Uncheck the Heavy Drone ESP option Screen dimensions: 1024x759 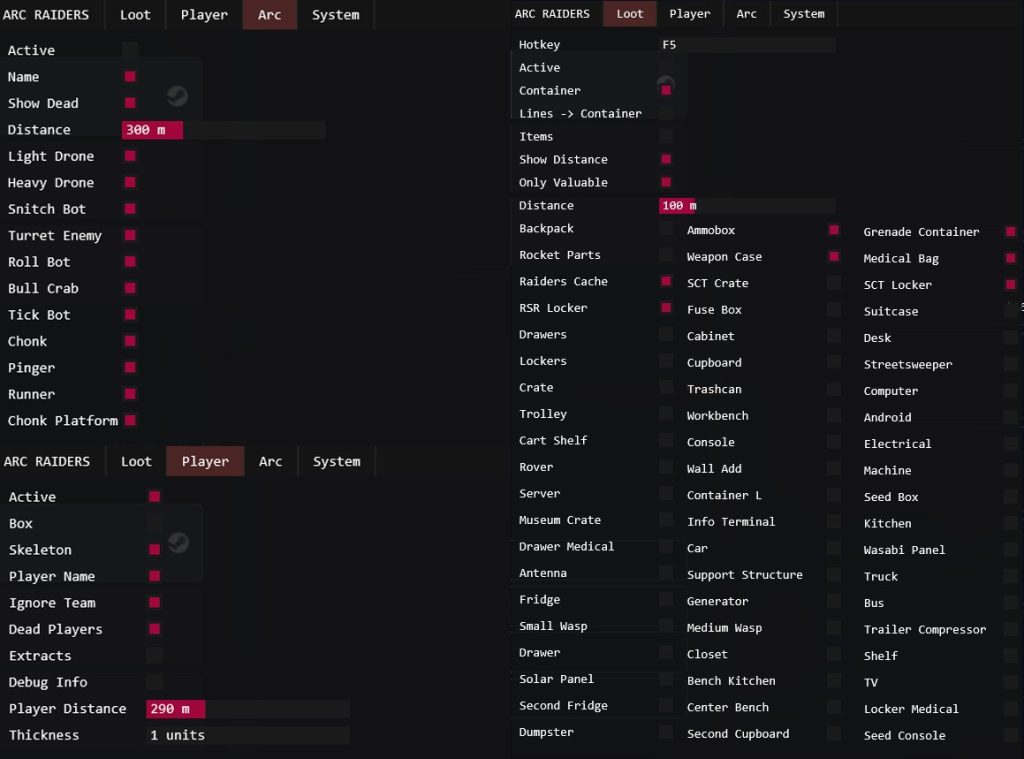129,182
